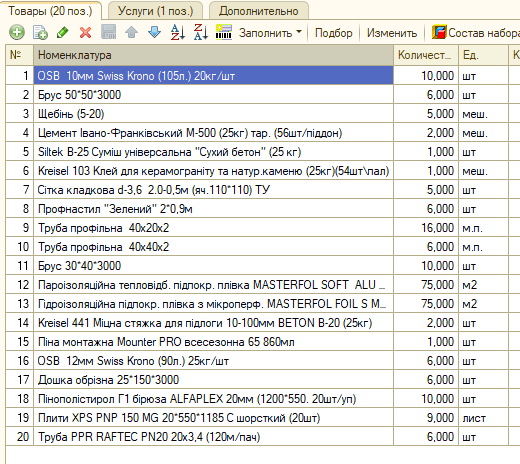This screenshot has width=520, height=464.
Task: Click the gray finish-editing save icon
Action: (x=109, y=33)
